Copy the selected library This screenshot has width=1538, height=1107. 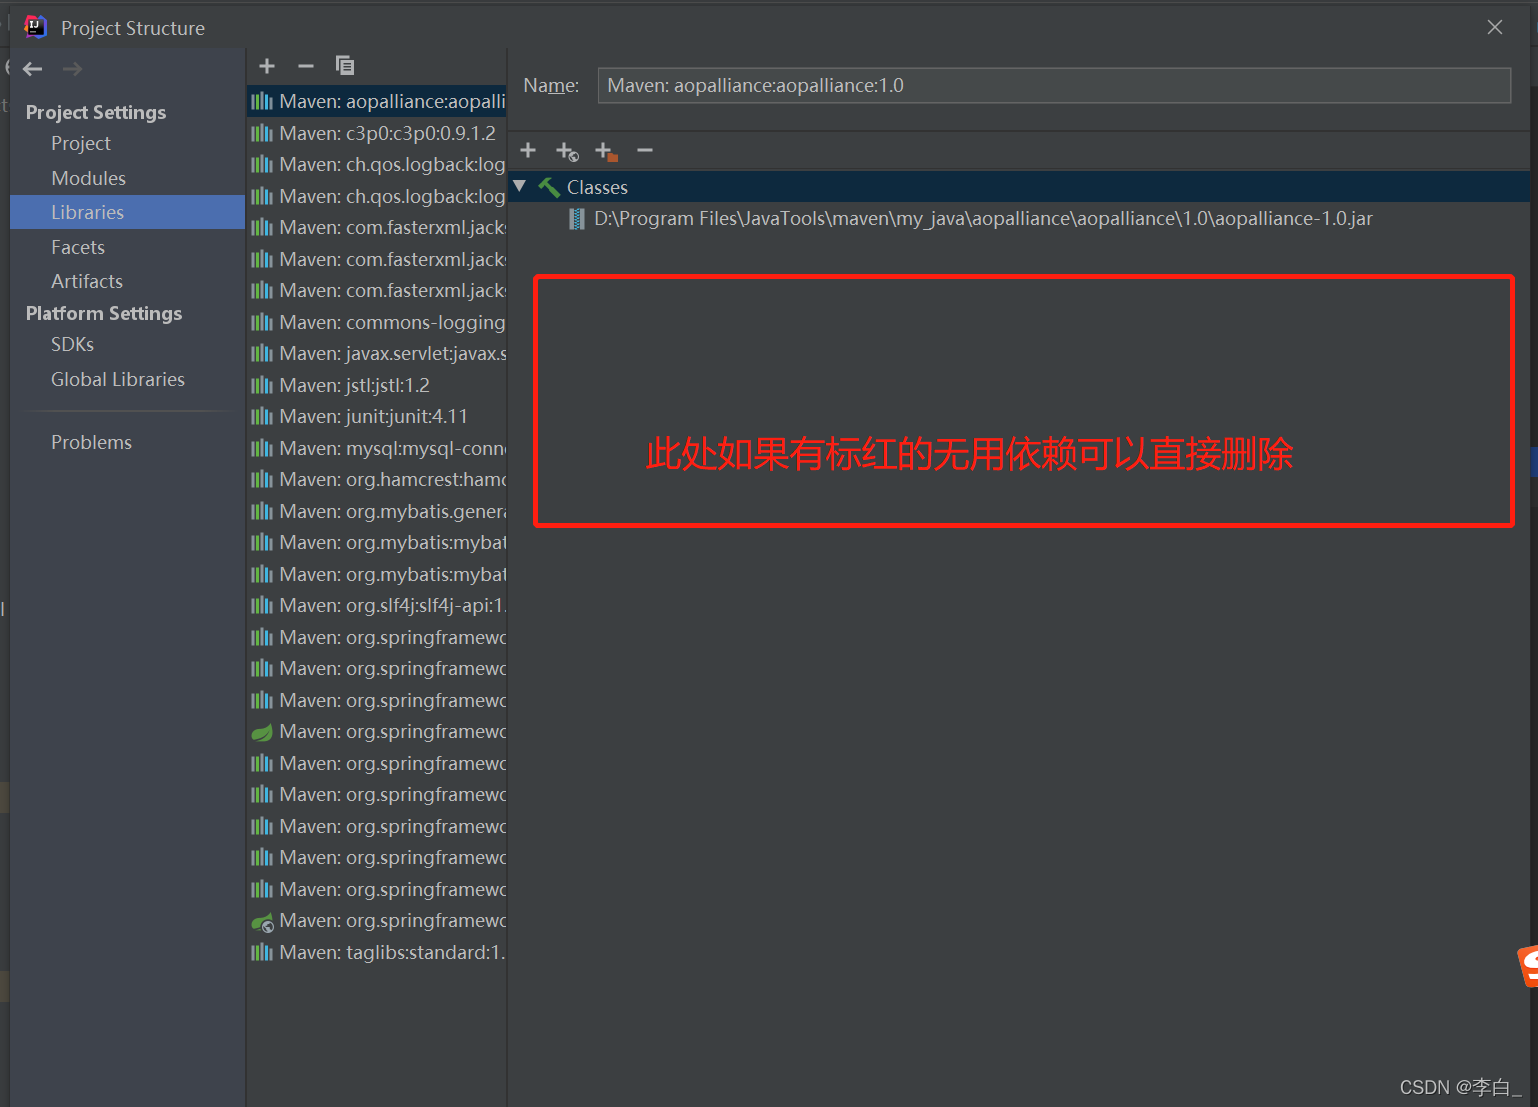tap(345, 66)
